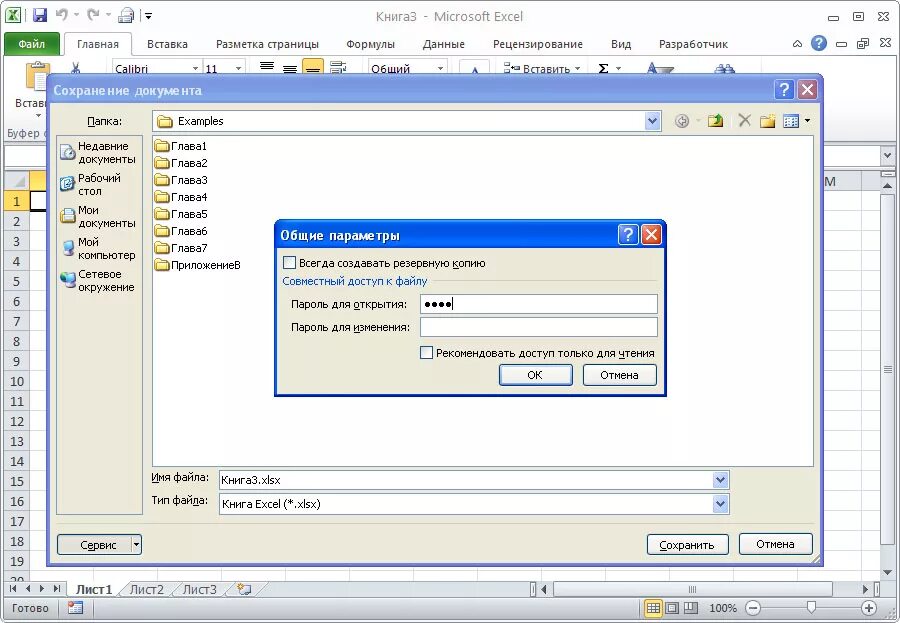Click AutoSum sigma icon in ribbon
Viewport: 900px width, 623px height.
[603, 68]
